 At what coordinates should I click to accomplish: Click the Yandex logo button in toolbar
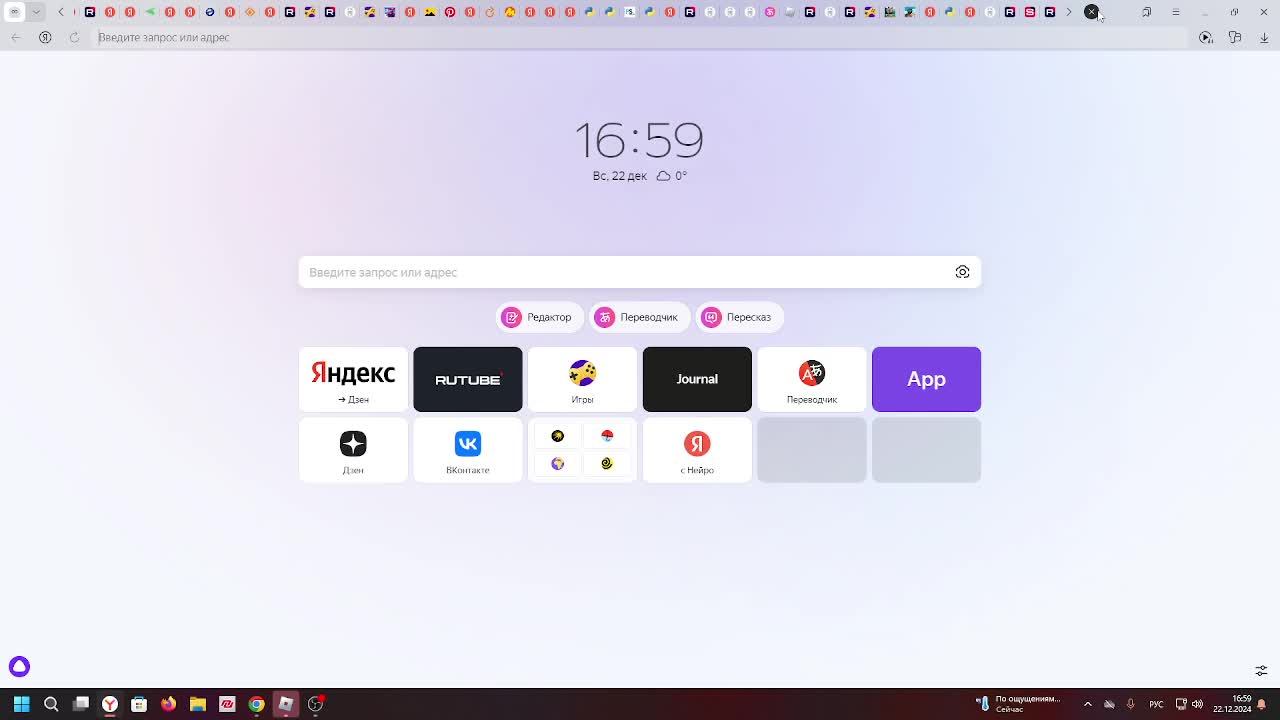click(45, 37)
